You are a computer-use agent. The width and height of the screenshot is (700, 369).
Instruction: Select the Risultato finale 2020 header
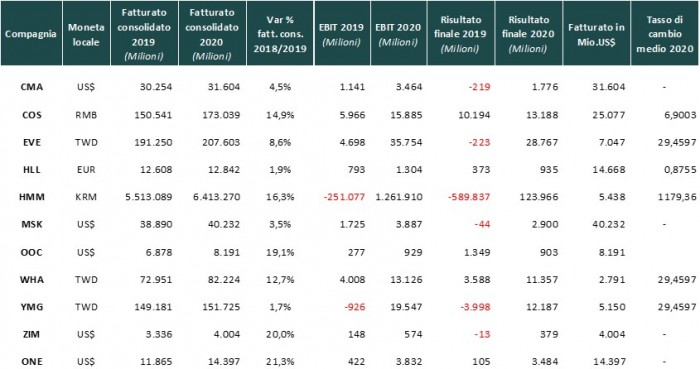[x=529, y=33]
